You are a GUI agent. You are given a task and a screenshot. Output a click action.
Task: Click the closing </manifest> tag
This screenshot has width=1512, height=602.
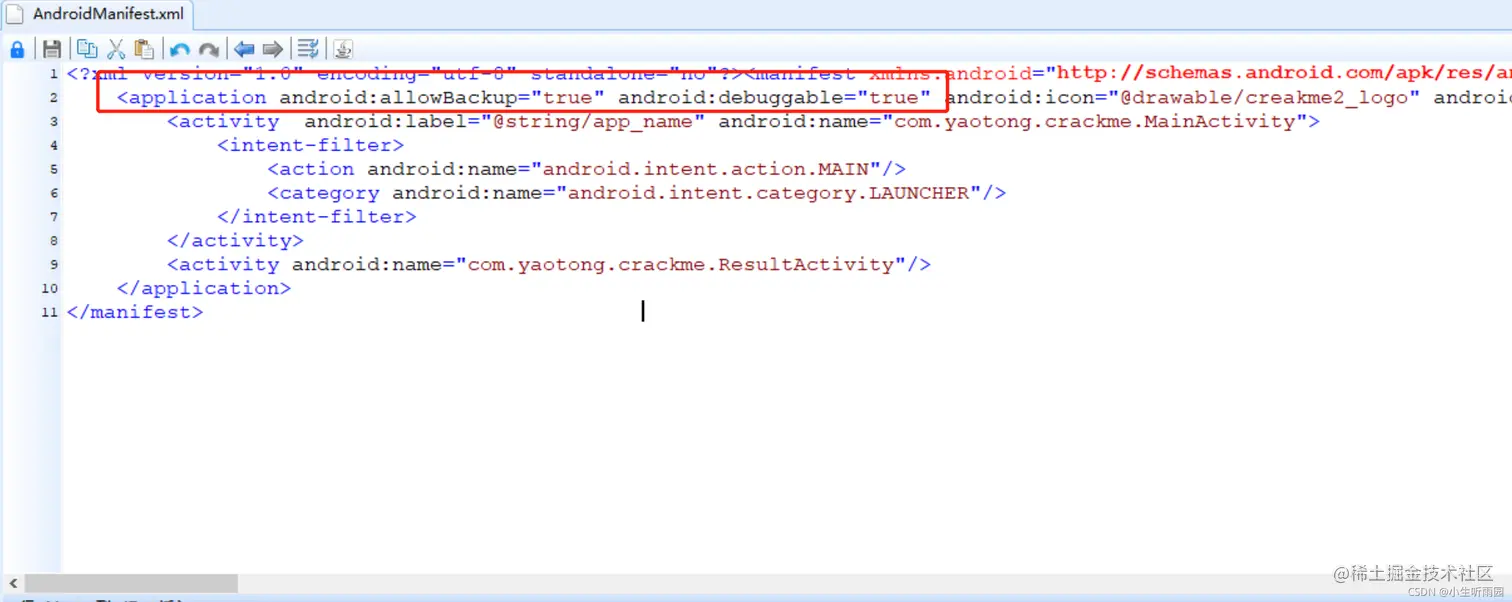(x=135, y=313)
